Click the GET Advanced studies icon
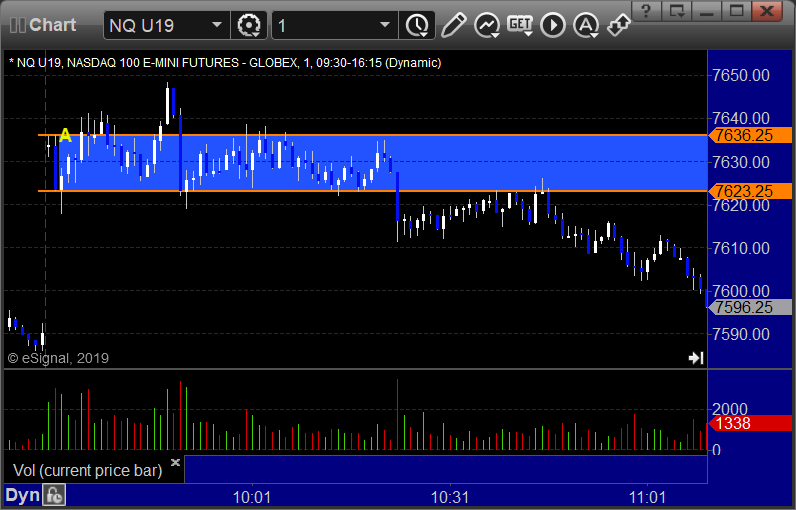Screen dimensions: 796x510 tap(520, 25)
